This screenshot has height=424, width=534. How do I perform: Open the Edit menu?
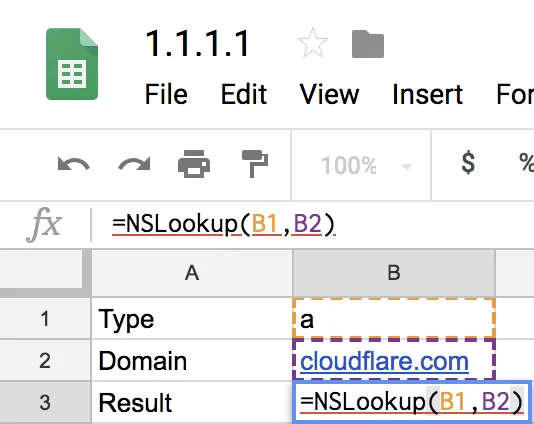tap(244, 94)
